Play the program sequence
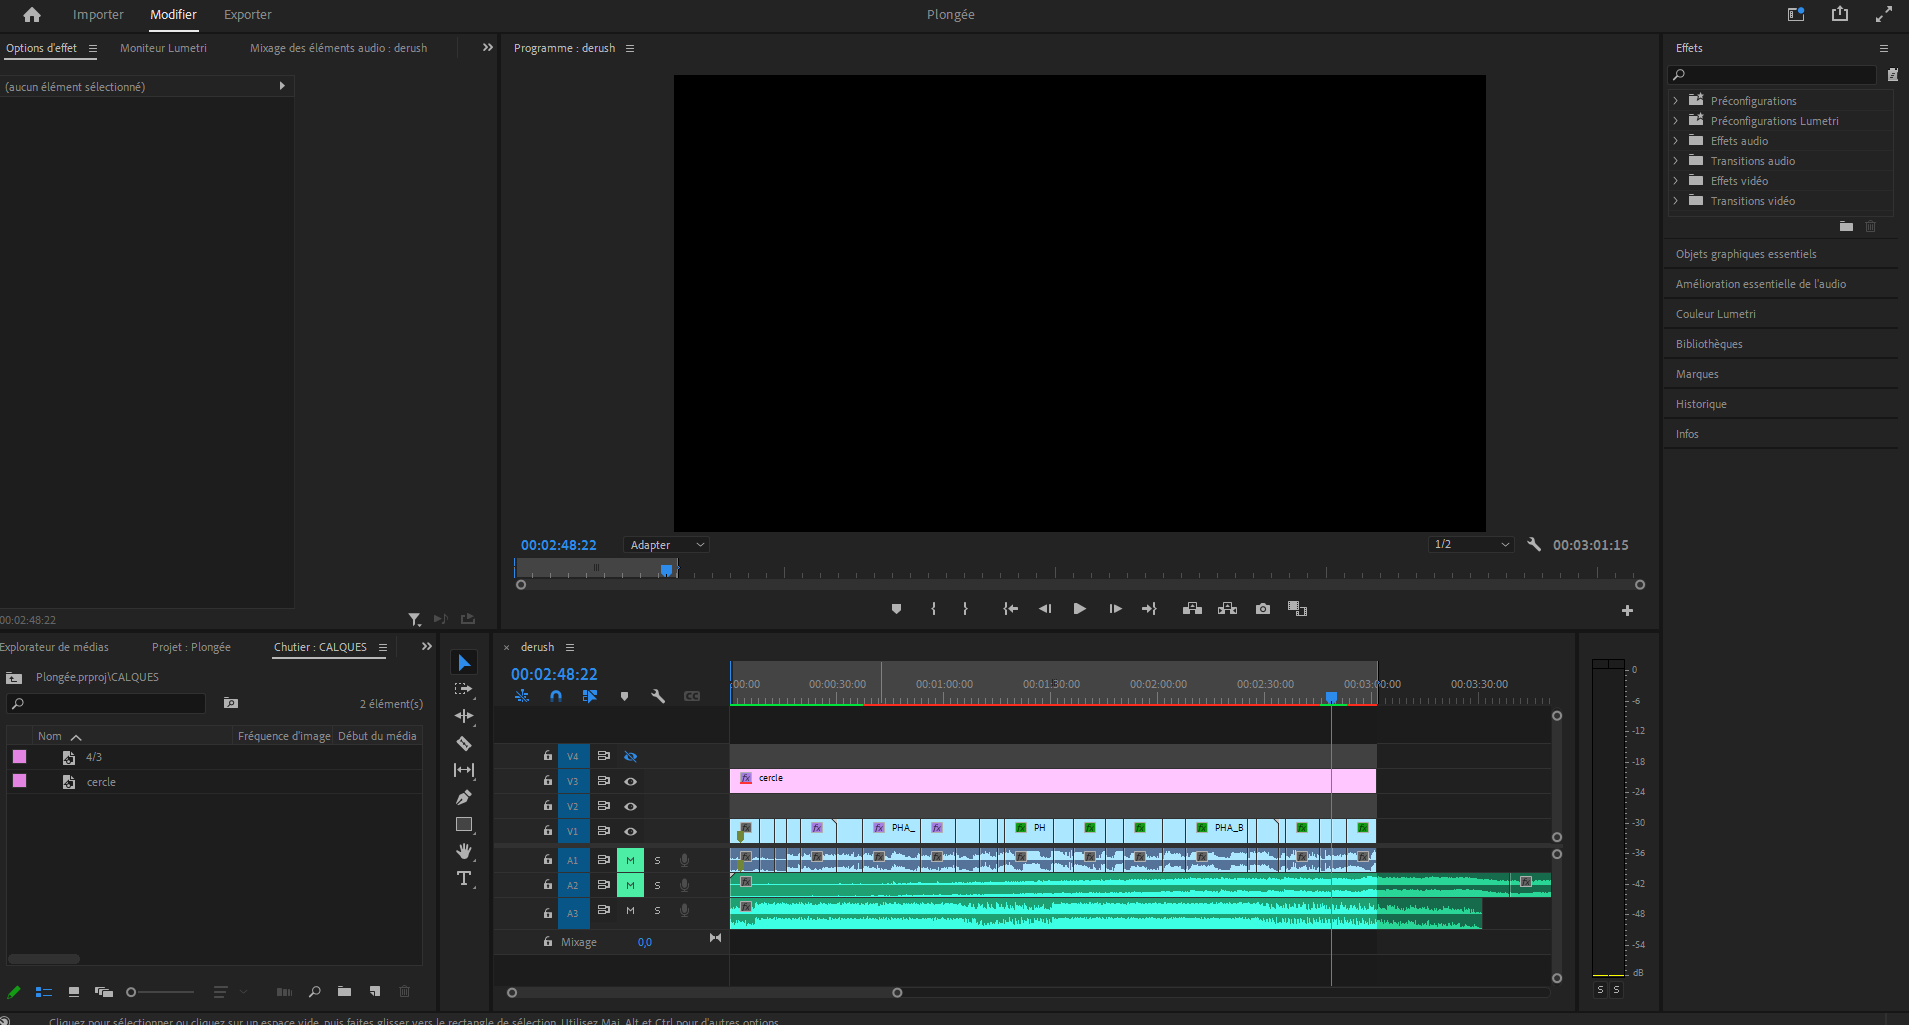1909x1025 pixels. (1080, 609)
